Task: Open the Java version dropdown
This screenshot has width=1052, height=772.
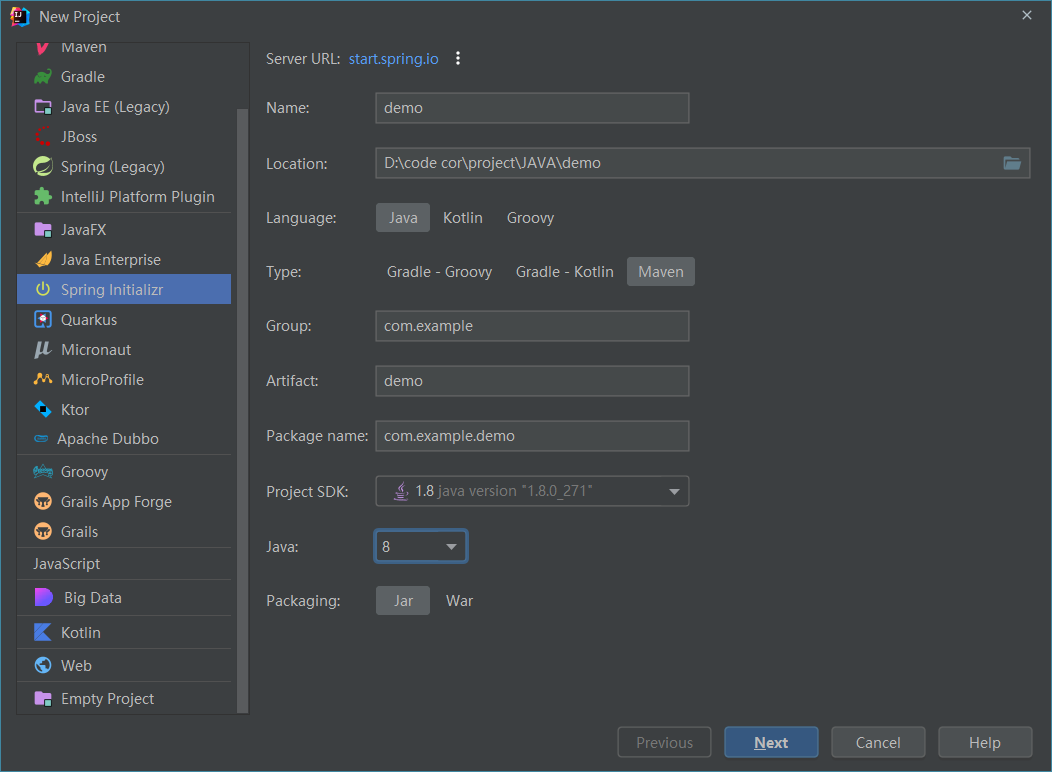Action: [x=421, y=547]
